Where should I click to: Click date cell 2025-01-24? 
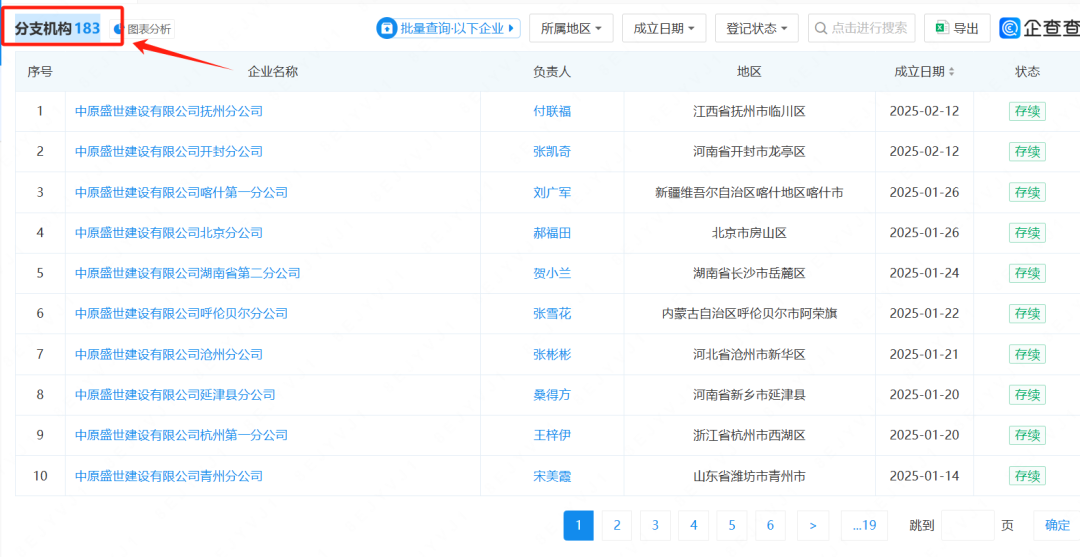[924, 273]
